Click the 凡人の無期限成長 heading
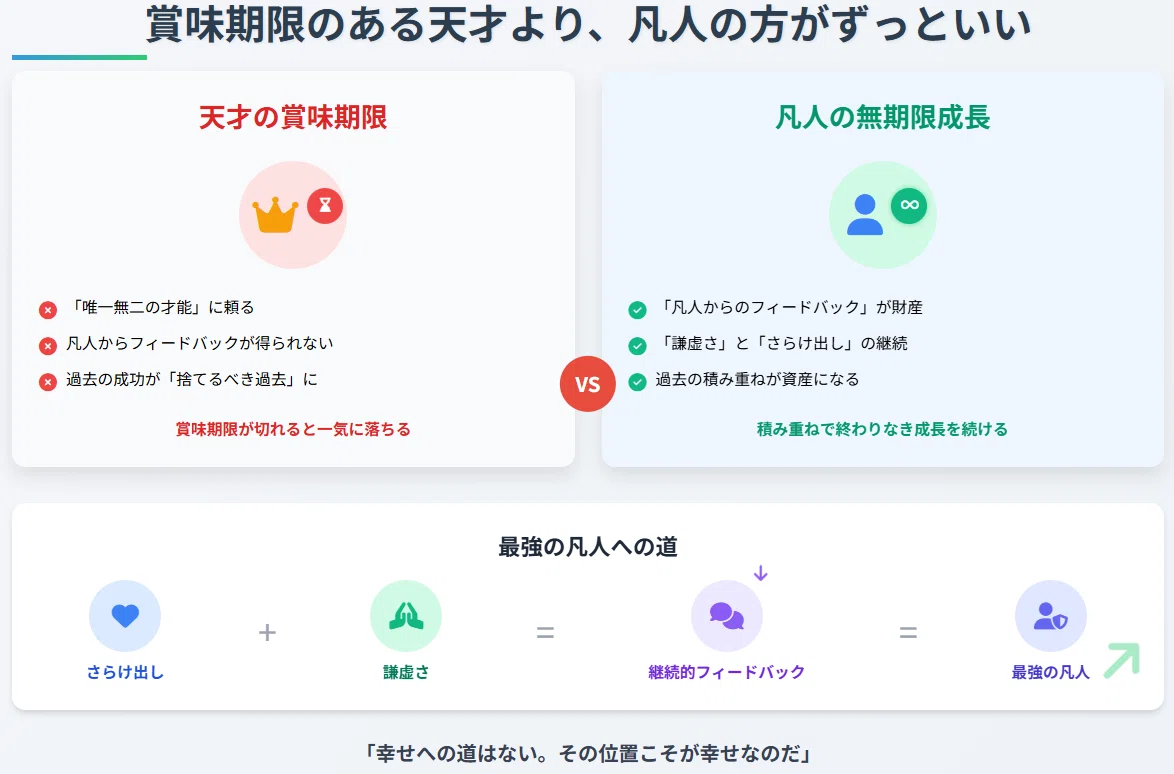Screen dimensions: 1174x774 (x=883, y=118)
